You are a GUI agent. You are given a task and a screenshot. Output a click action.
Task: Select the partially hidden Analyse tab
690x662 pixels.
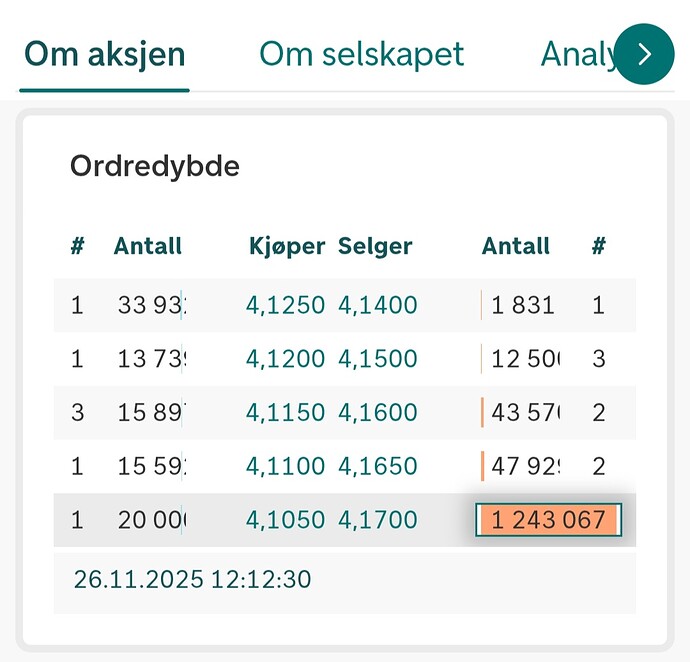click(575, 54)
